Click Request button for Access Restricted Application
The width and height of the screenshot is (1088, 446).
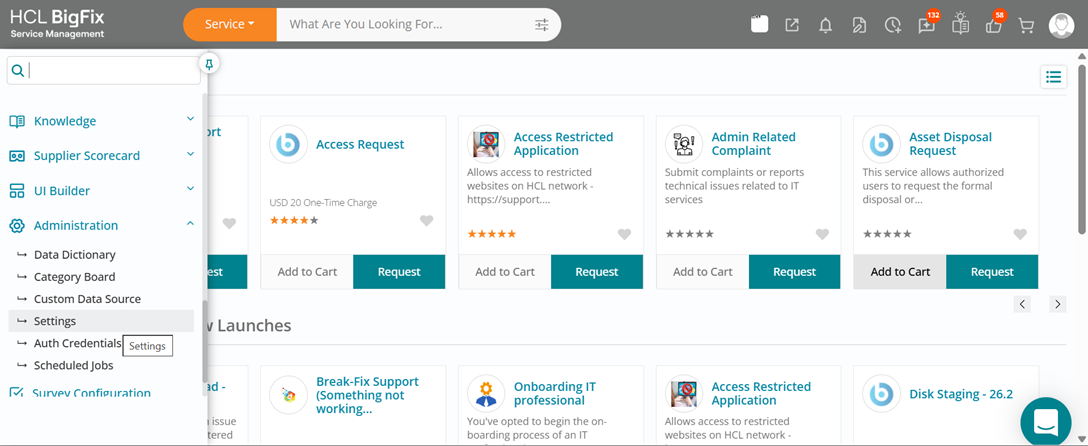tap(597, 272)
